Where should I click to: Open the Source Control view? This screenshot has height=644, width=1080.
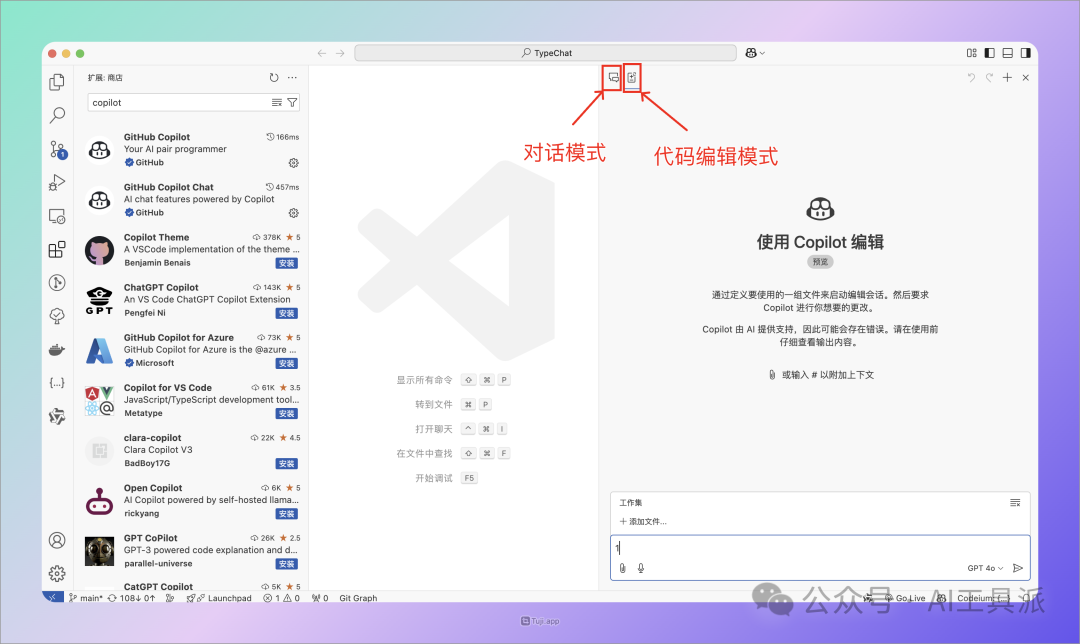pyautogui.click(x=57, y=149)
